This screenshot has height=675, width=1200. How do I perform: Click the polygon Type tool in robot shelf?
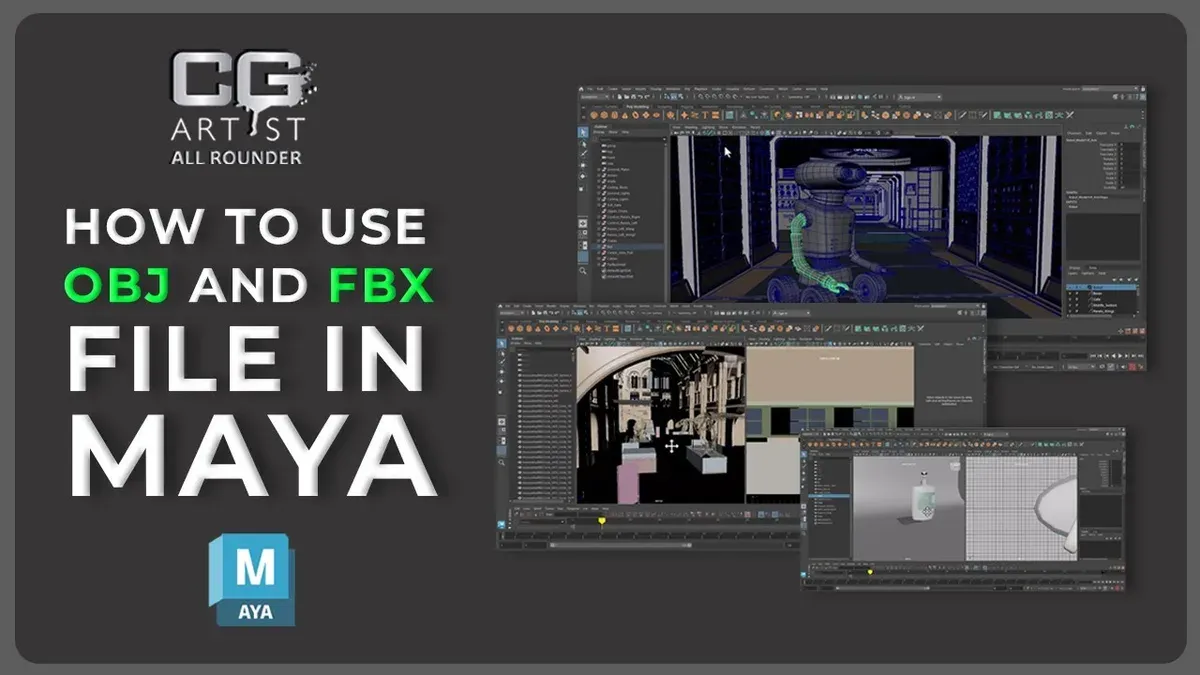click(705, 115)
